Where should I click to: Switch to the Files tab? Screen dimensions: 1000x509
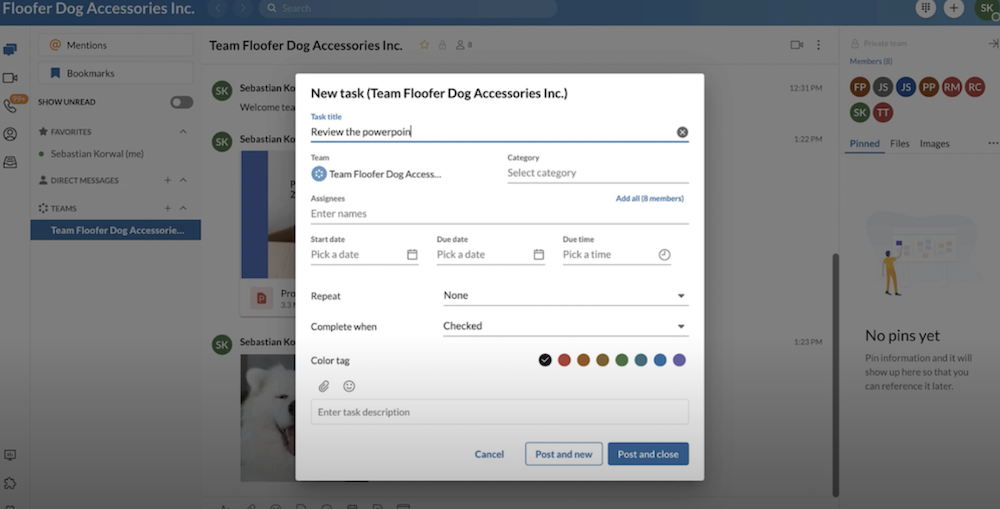coord(899,144)
